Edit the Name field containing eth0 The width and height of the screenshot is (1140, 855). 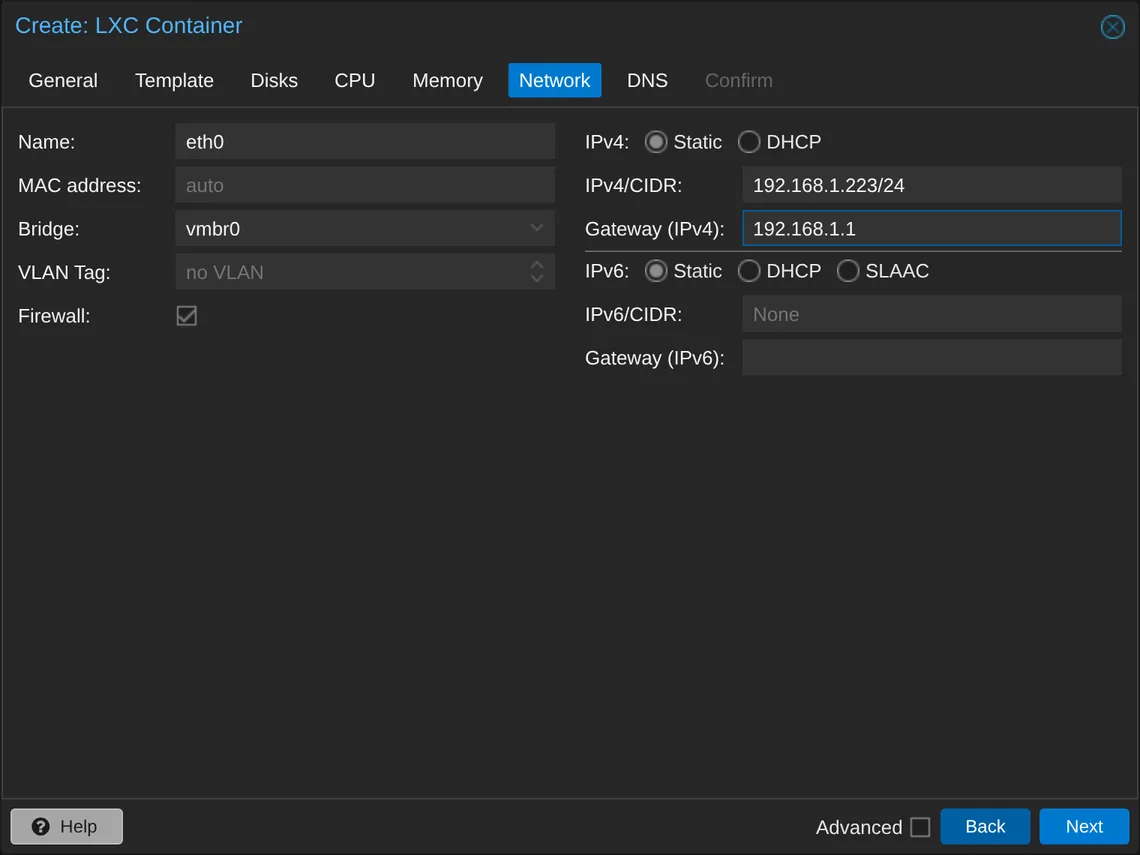pyautogui.click(x=365, y=141)
